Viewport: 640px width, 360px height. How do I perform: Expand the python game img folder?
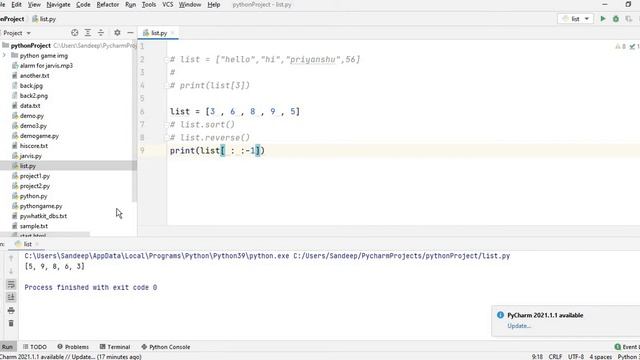4,56
